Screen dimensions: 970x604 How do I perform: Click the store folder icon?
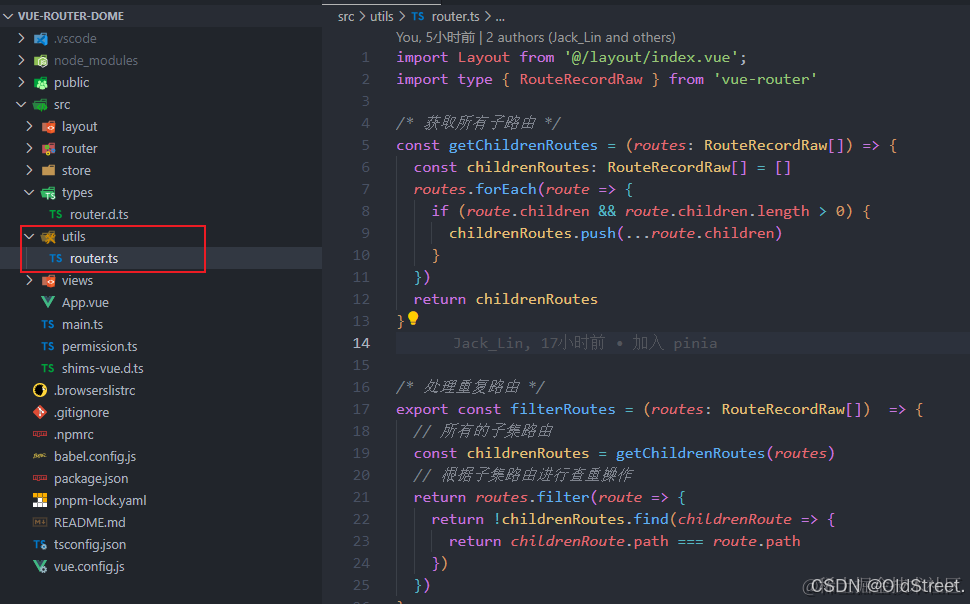click(48, 170)
